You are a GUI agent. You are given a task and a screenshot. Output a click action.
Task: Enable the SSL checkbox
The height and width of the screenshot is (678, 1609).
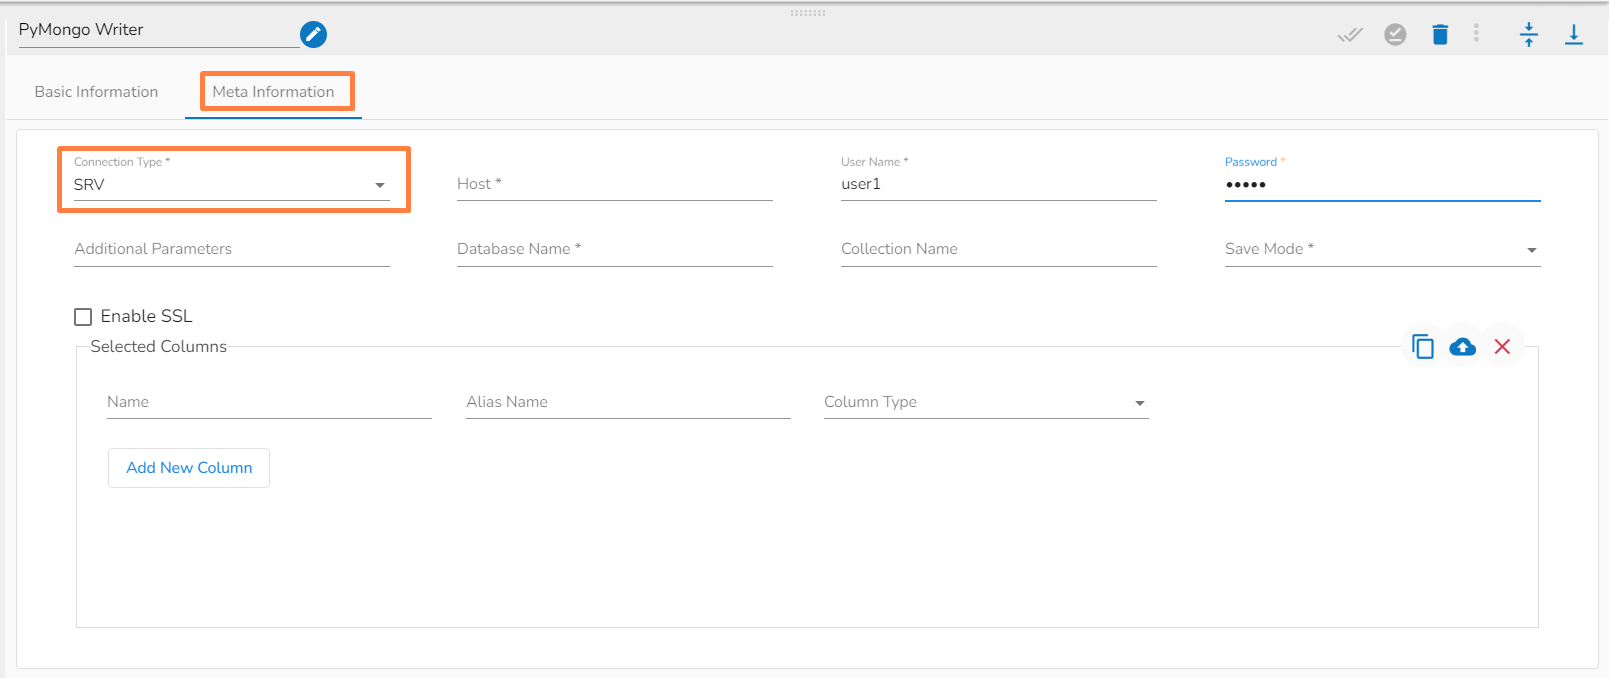pos(83,317)
